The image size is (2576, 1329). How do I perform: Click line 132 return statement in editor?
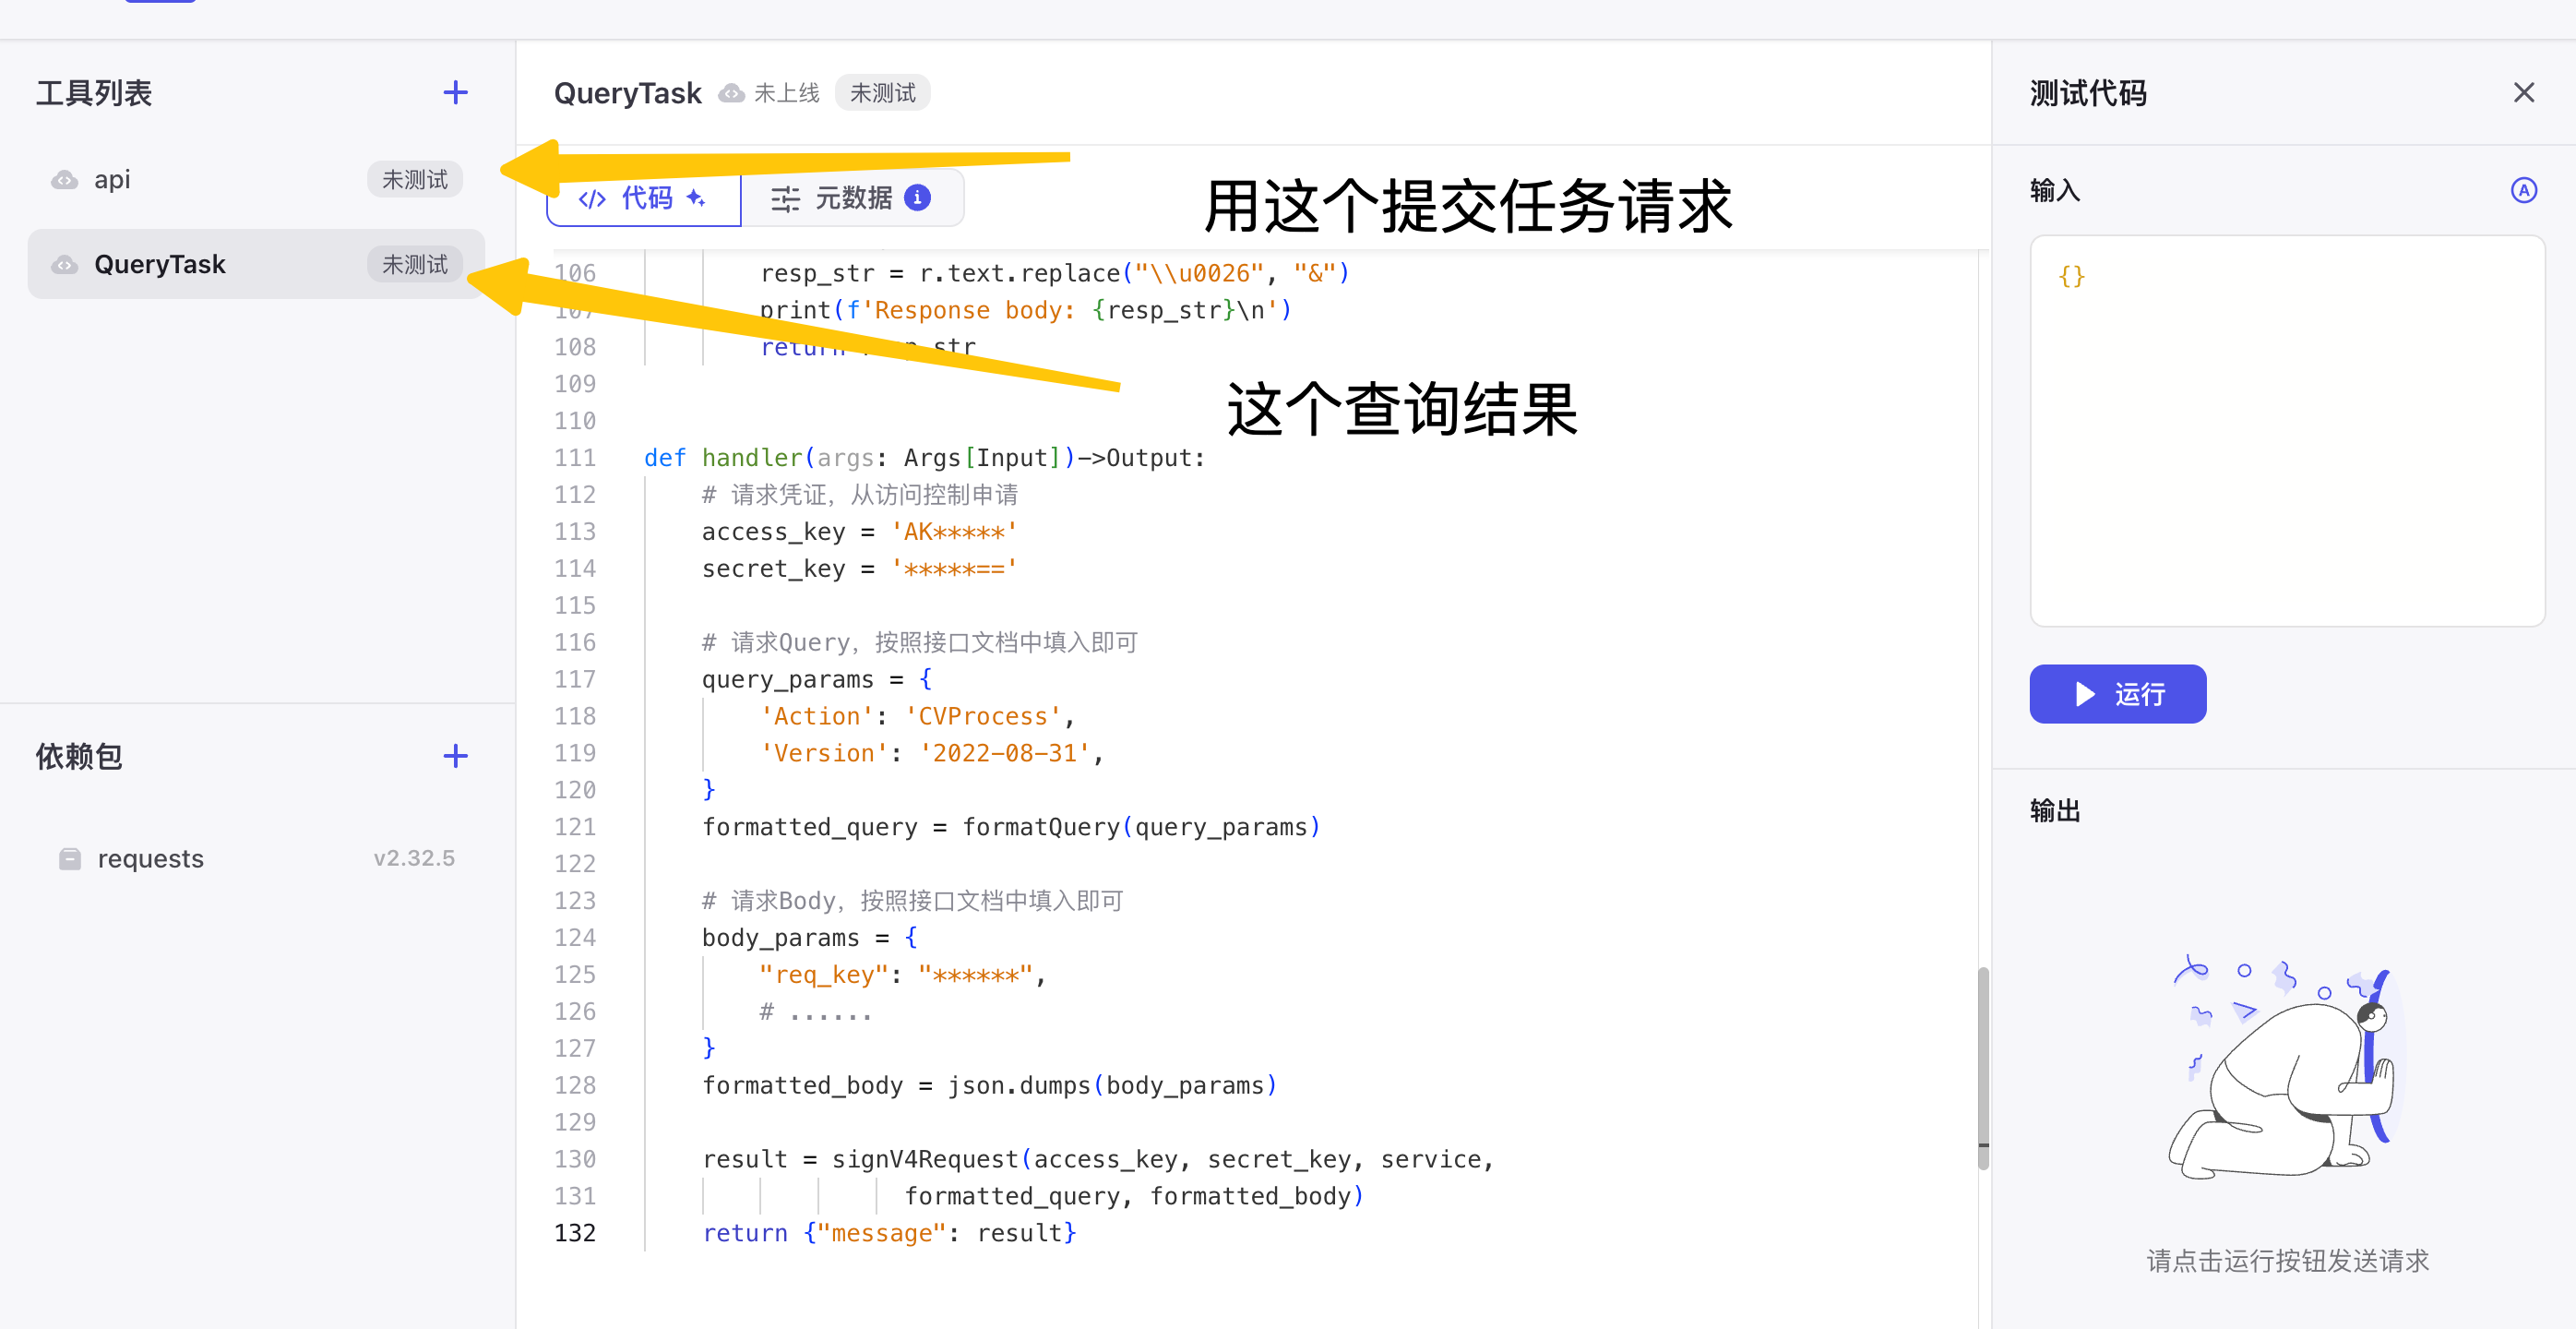coord(888,1233)
